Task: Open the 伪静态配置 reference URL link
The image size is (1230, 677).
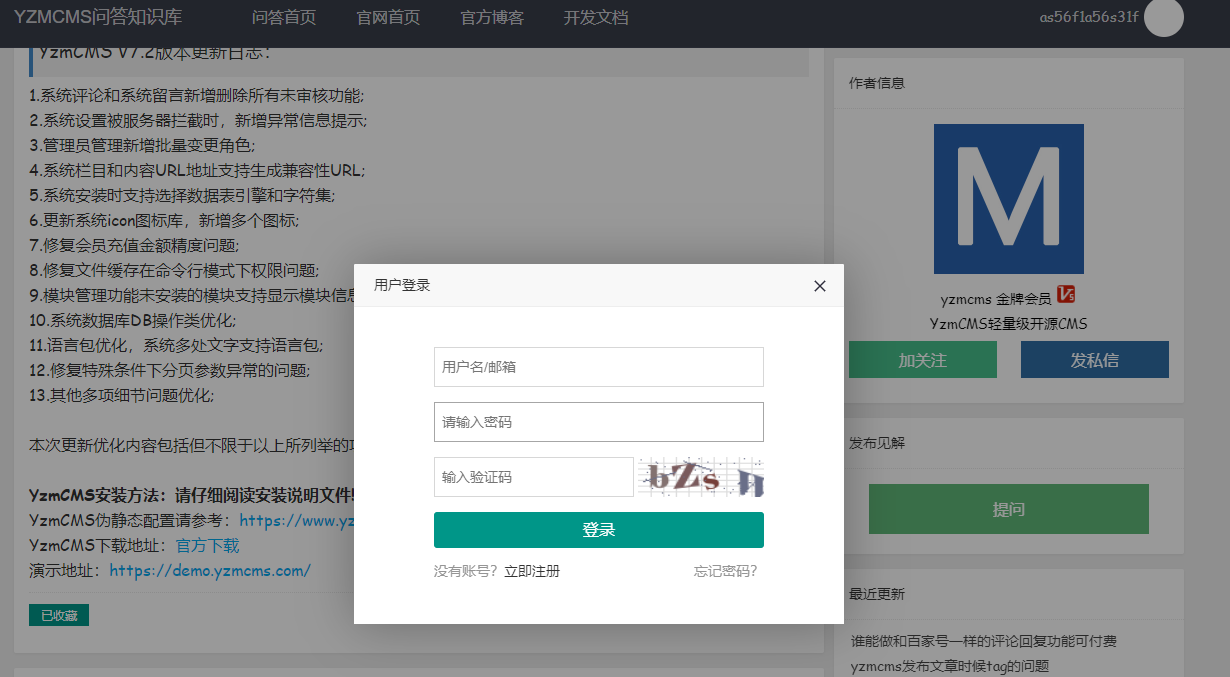Action: [297, 521]
